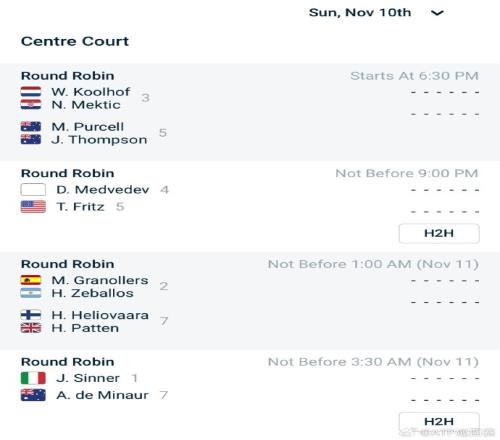Click the Centre Court heading
The width and height of the screenshot is (500, 440).
pyautogui.click(x=75, y=41)
